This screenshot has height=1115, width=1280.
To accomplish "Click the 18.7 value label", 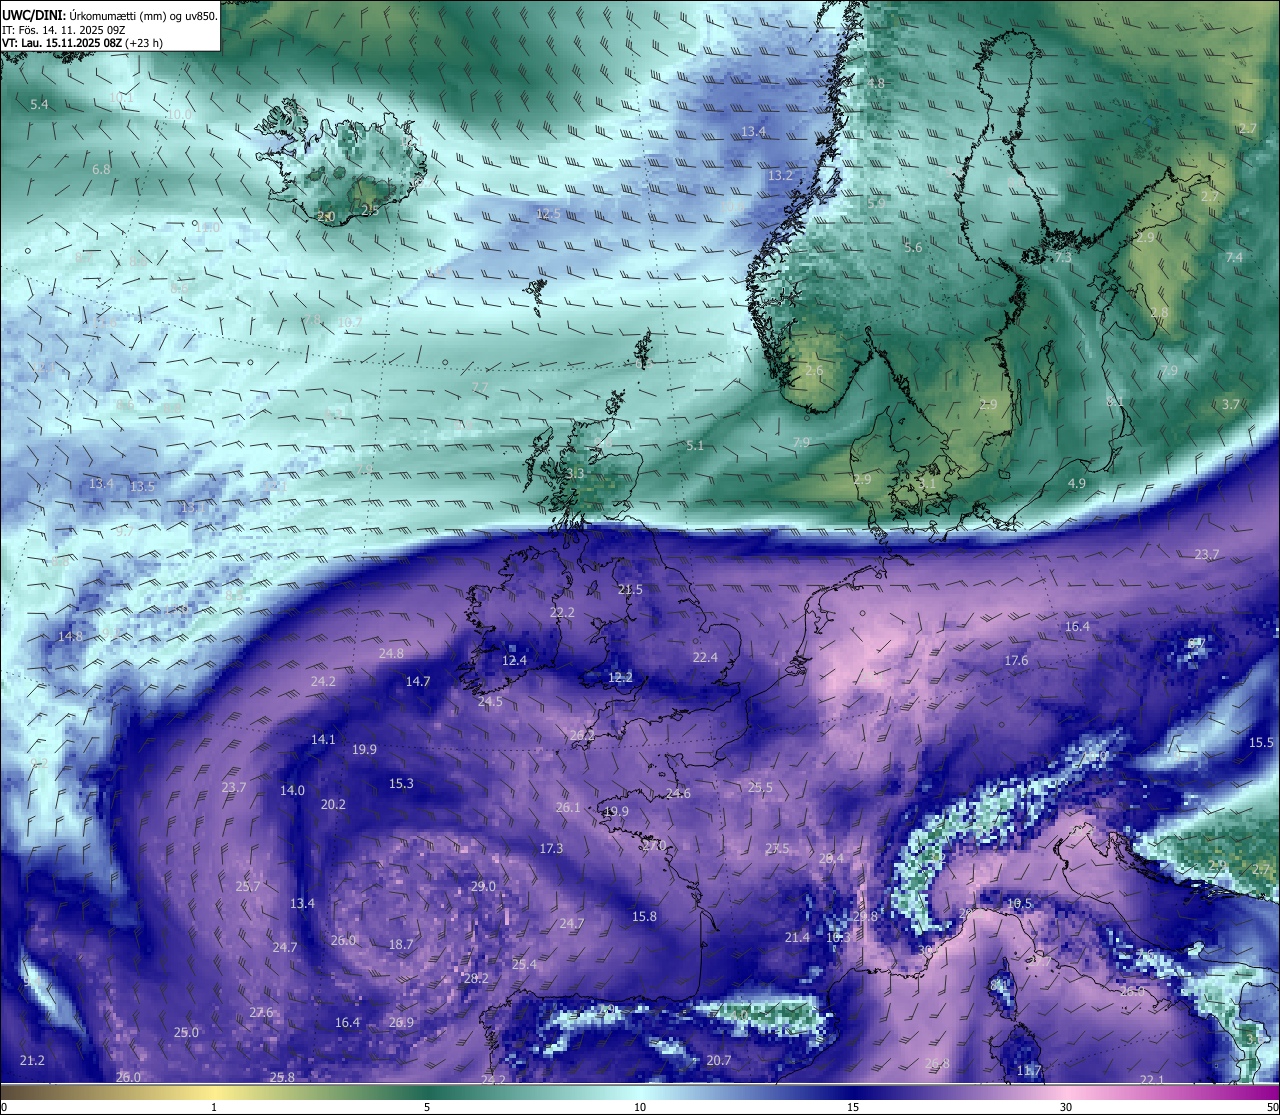I will coord(401,945).
